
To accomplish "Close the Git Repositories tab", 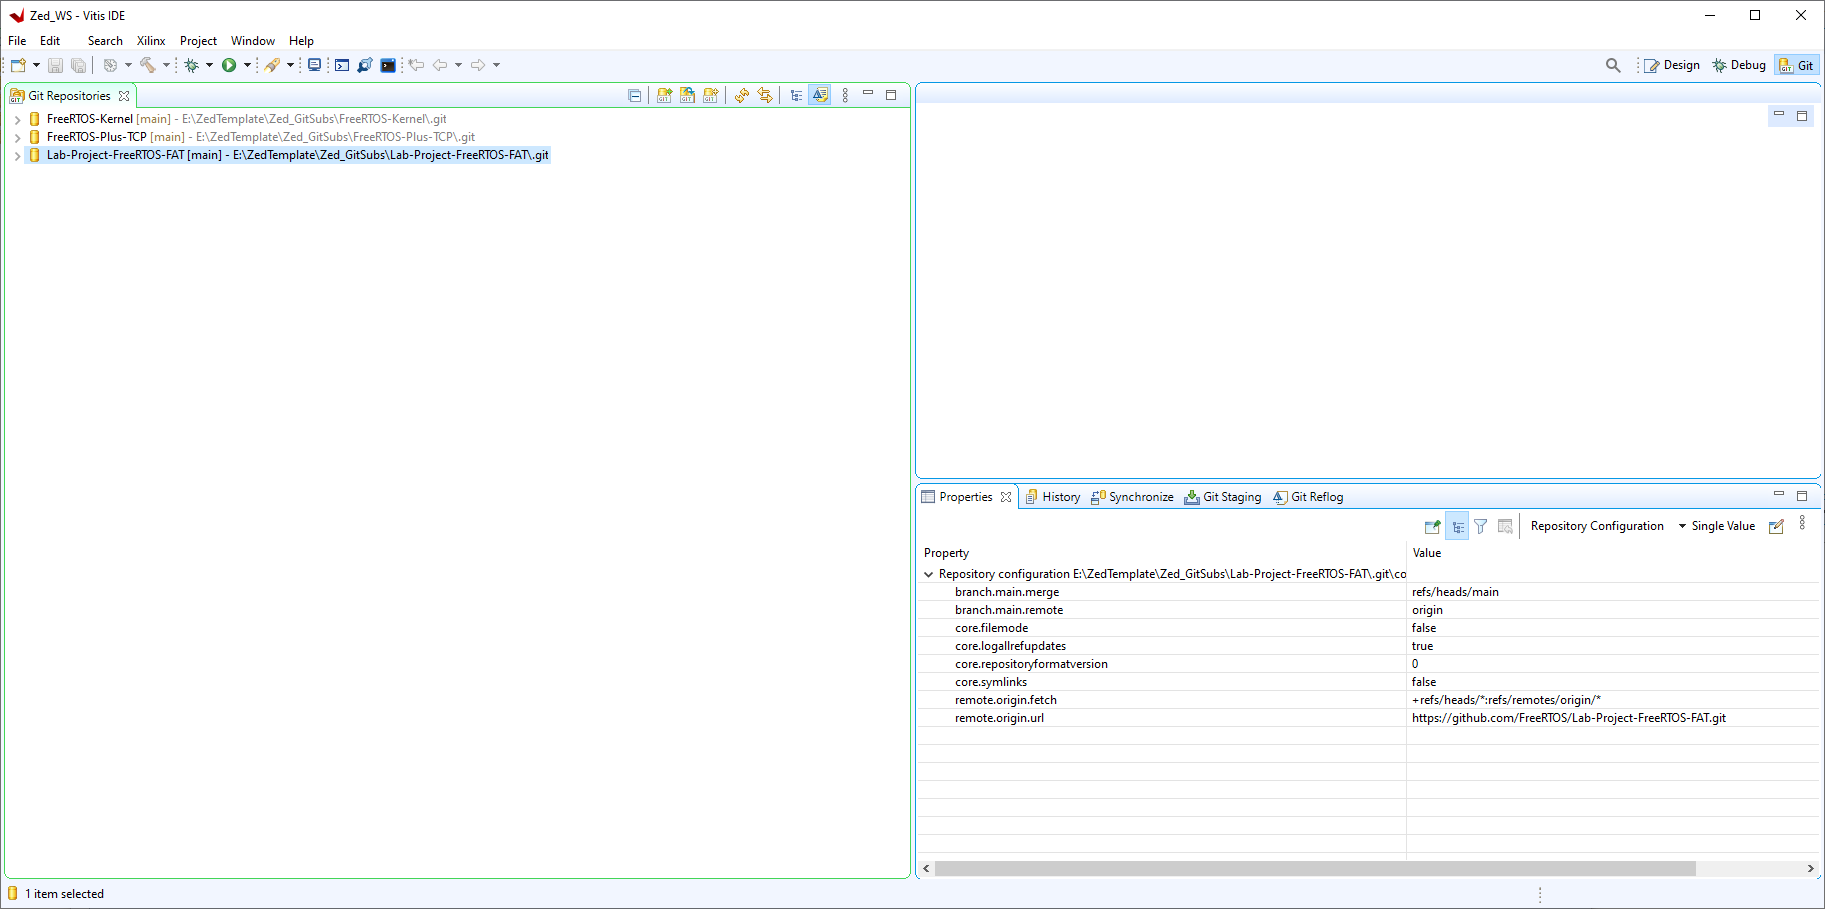I will pos(124,96).
